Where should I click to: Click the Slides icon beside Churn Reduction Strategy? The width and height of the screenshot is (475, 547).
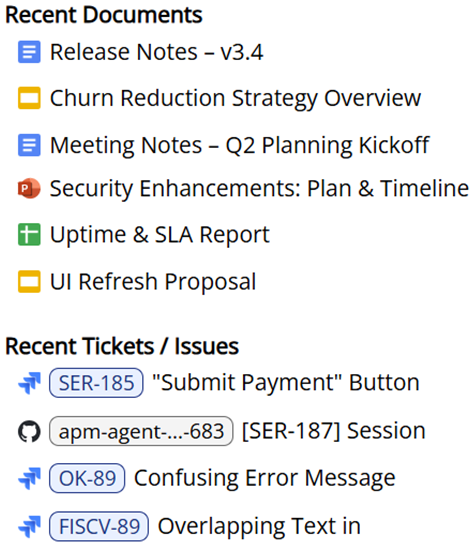pos(29,98)
